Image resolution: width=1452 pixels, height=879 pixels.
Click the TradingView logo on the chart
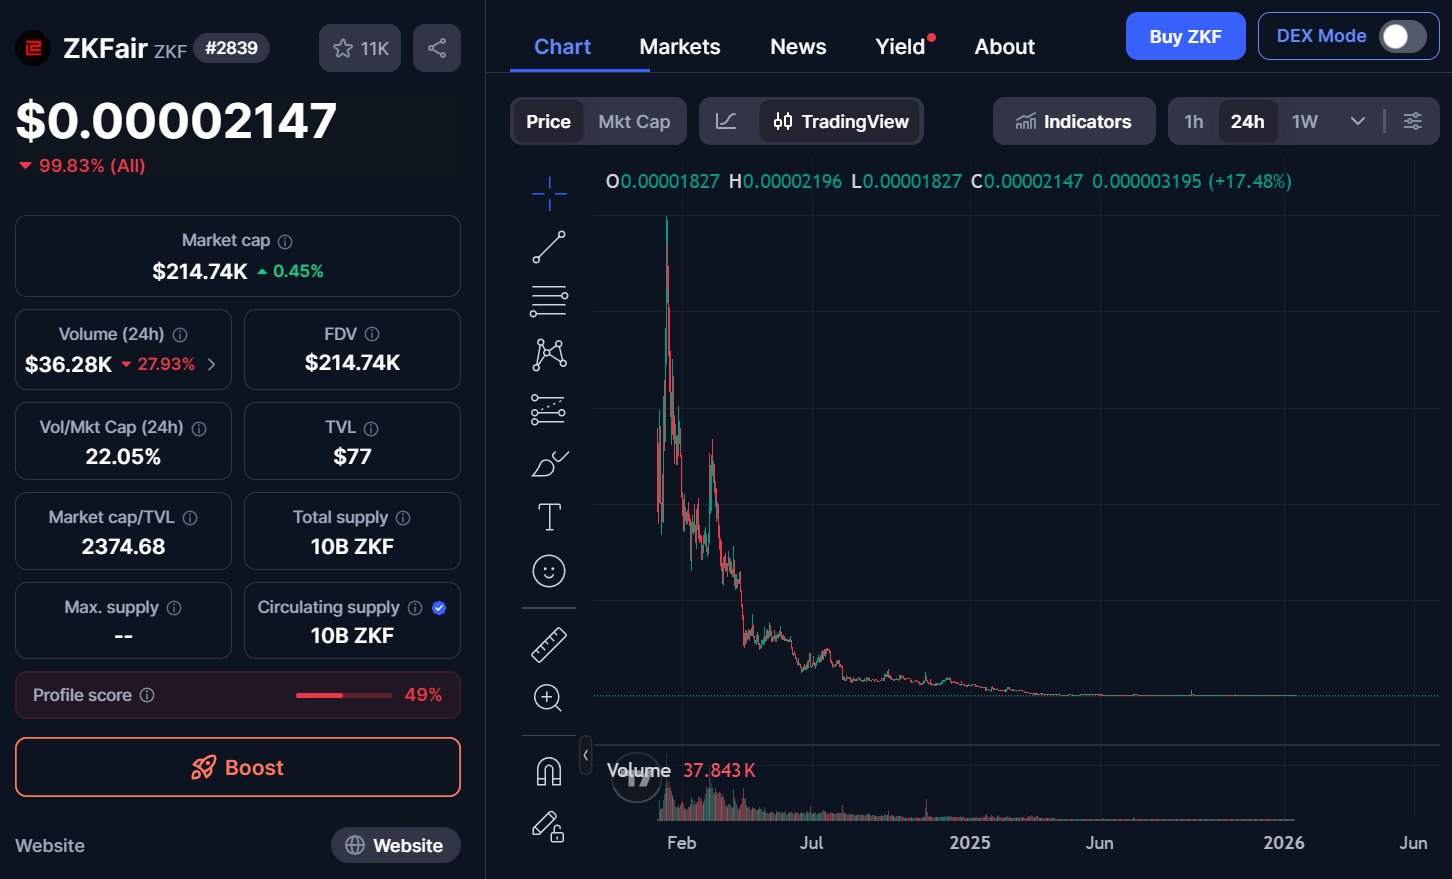(636, 778)
